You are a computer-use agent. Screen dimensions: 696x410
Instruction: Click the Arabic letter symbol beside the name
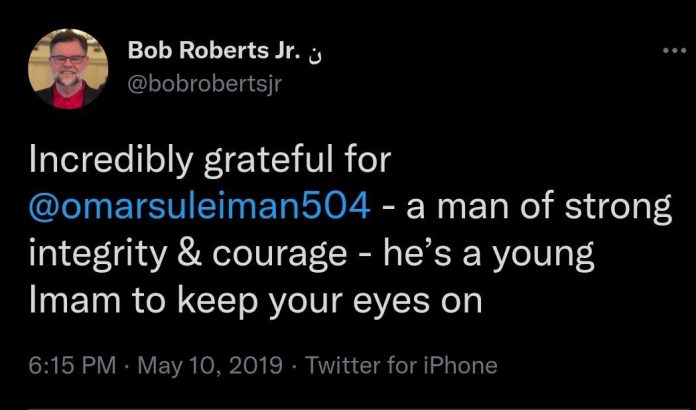click(315, 54)
